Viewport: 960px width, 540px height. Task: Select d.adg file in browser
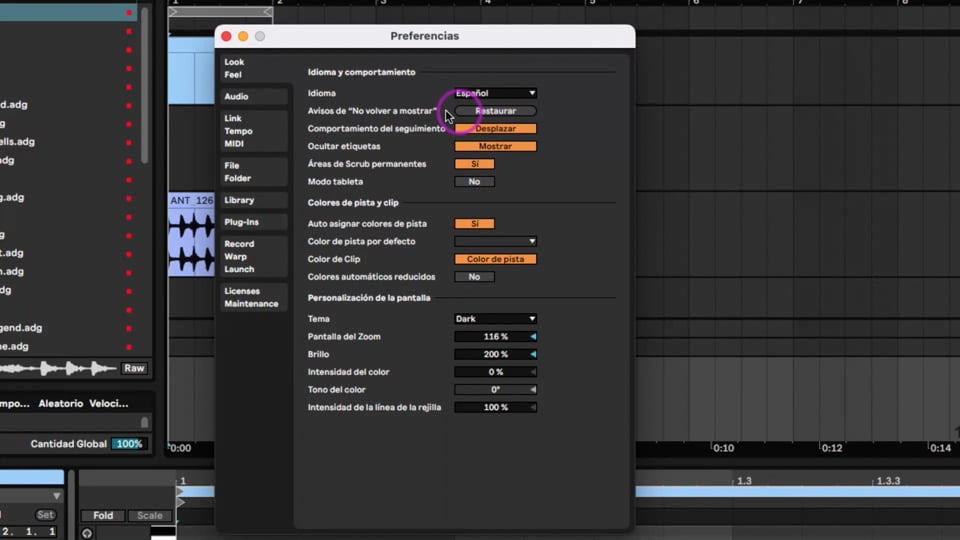point(13,105)
